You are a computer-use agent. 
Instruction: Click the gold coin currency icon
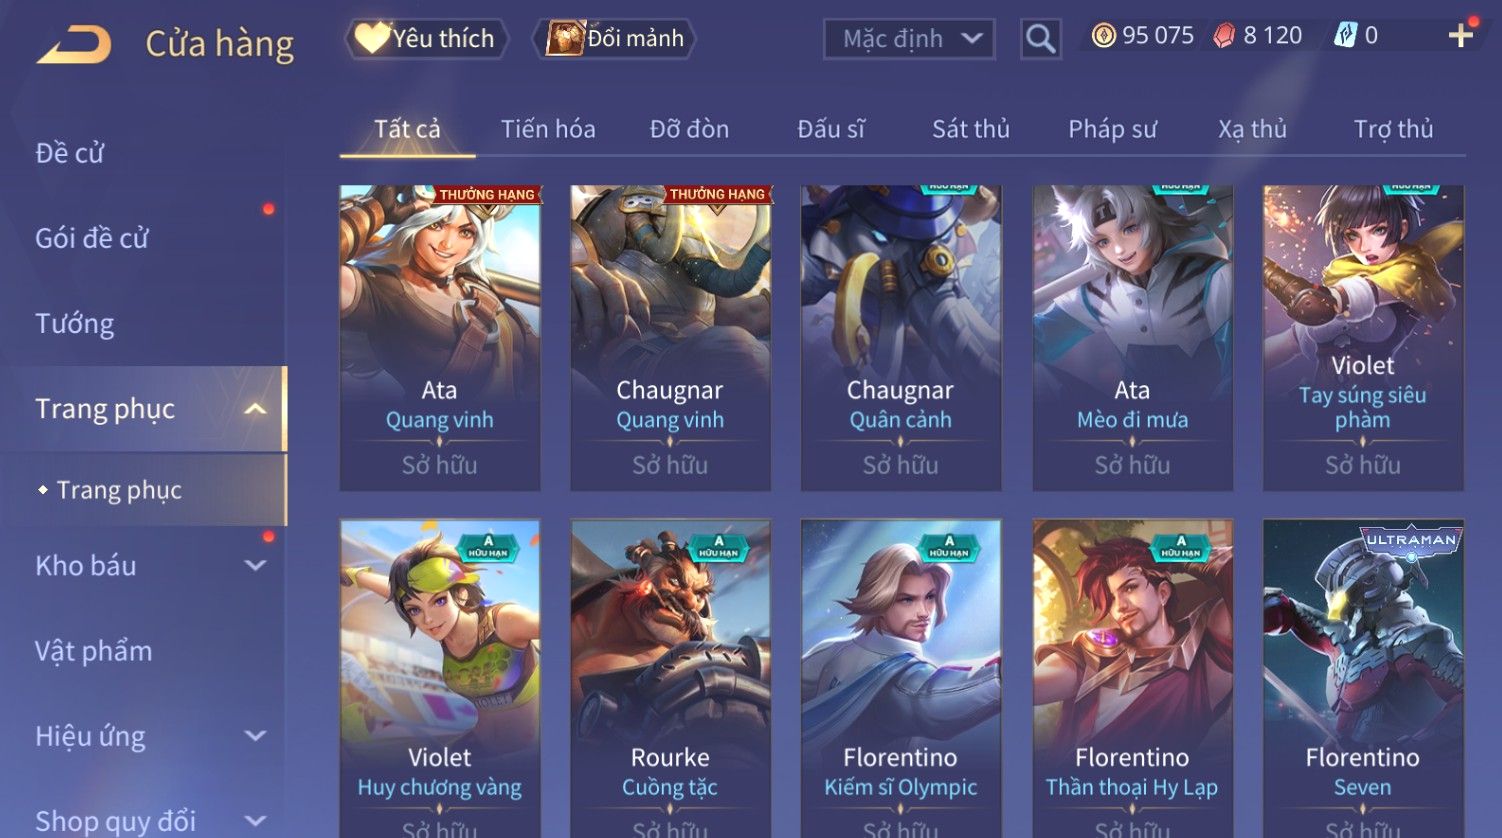pos(1103,36)
